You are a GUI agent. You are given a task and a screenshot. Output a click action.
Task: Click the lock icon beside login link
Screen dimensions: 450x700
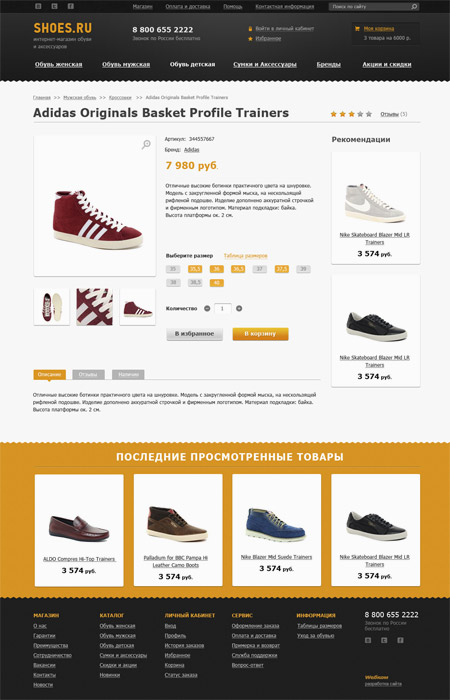coord(250,29)
